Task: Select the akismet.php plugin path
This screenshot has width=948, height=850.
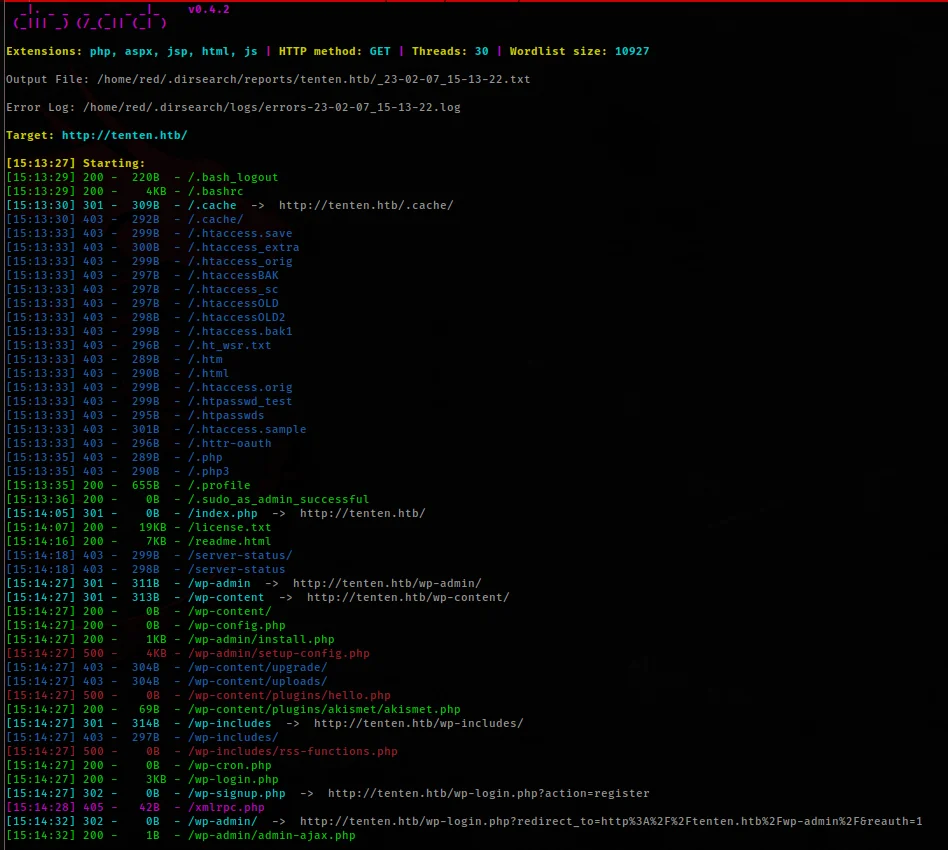Action: 324,709
